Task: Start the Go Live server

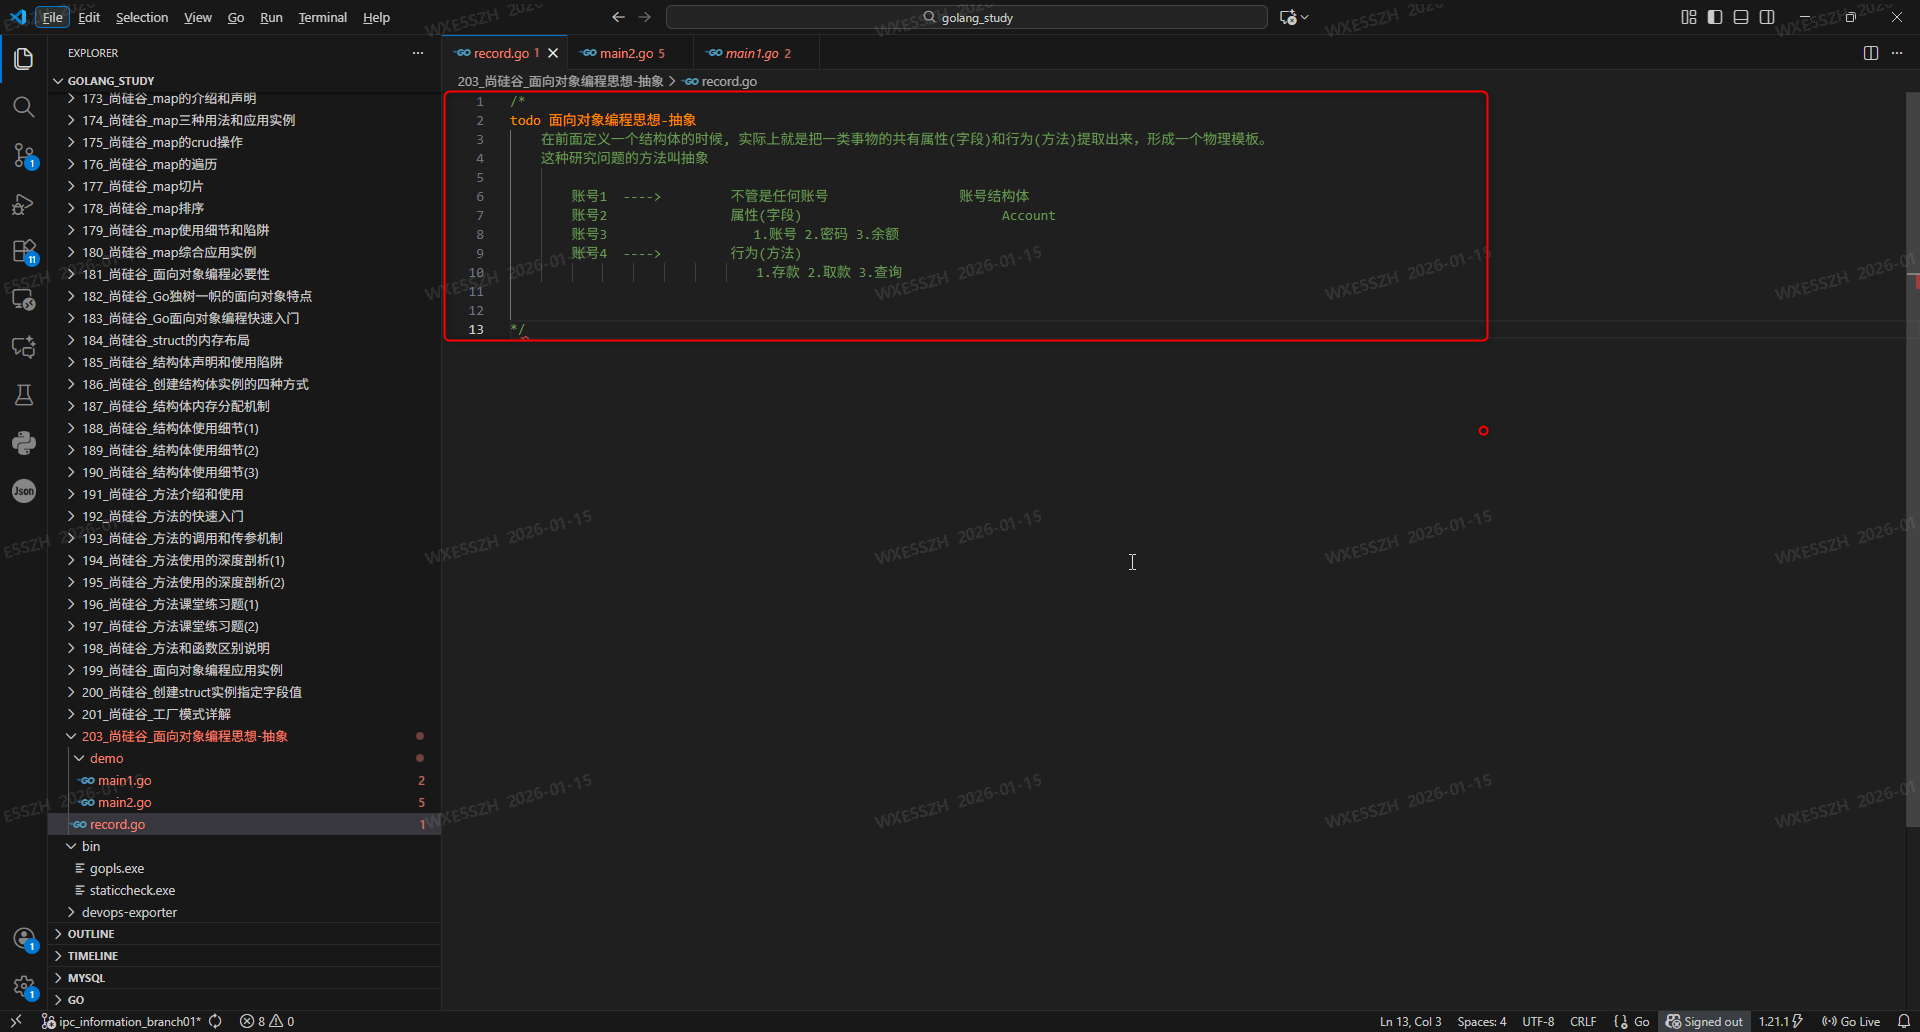Action: pyautogui.click(x=1851, y=1021)
